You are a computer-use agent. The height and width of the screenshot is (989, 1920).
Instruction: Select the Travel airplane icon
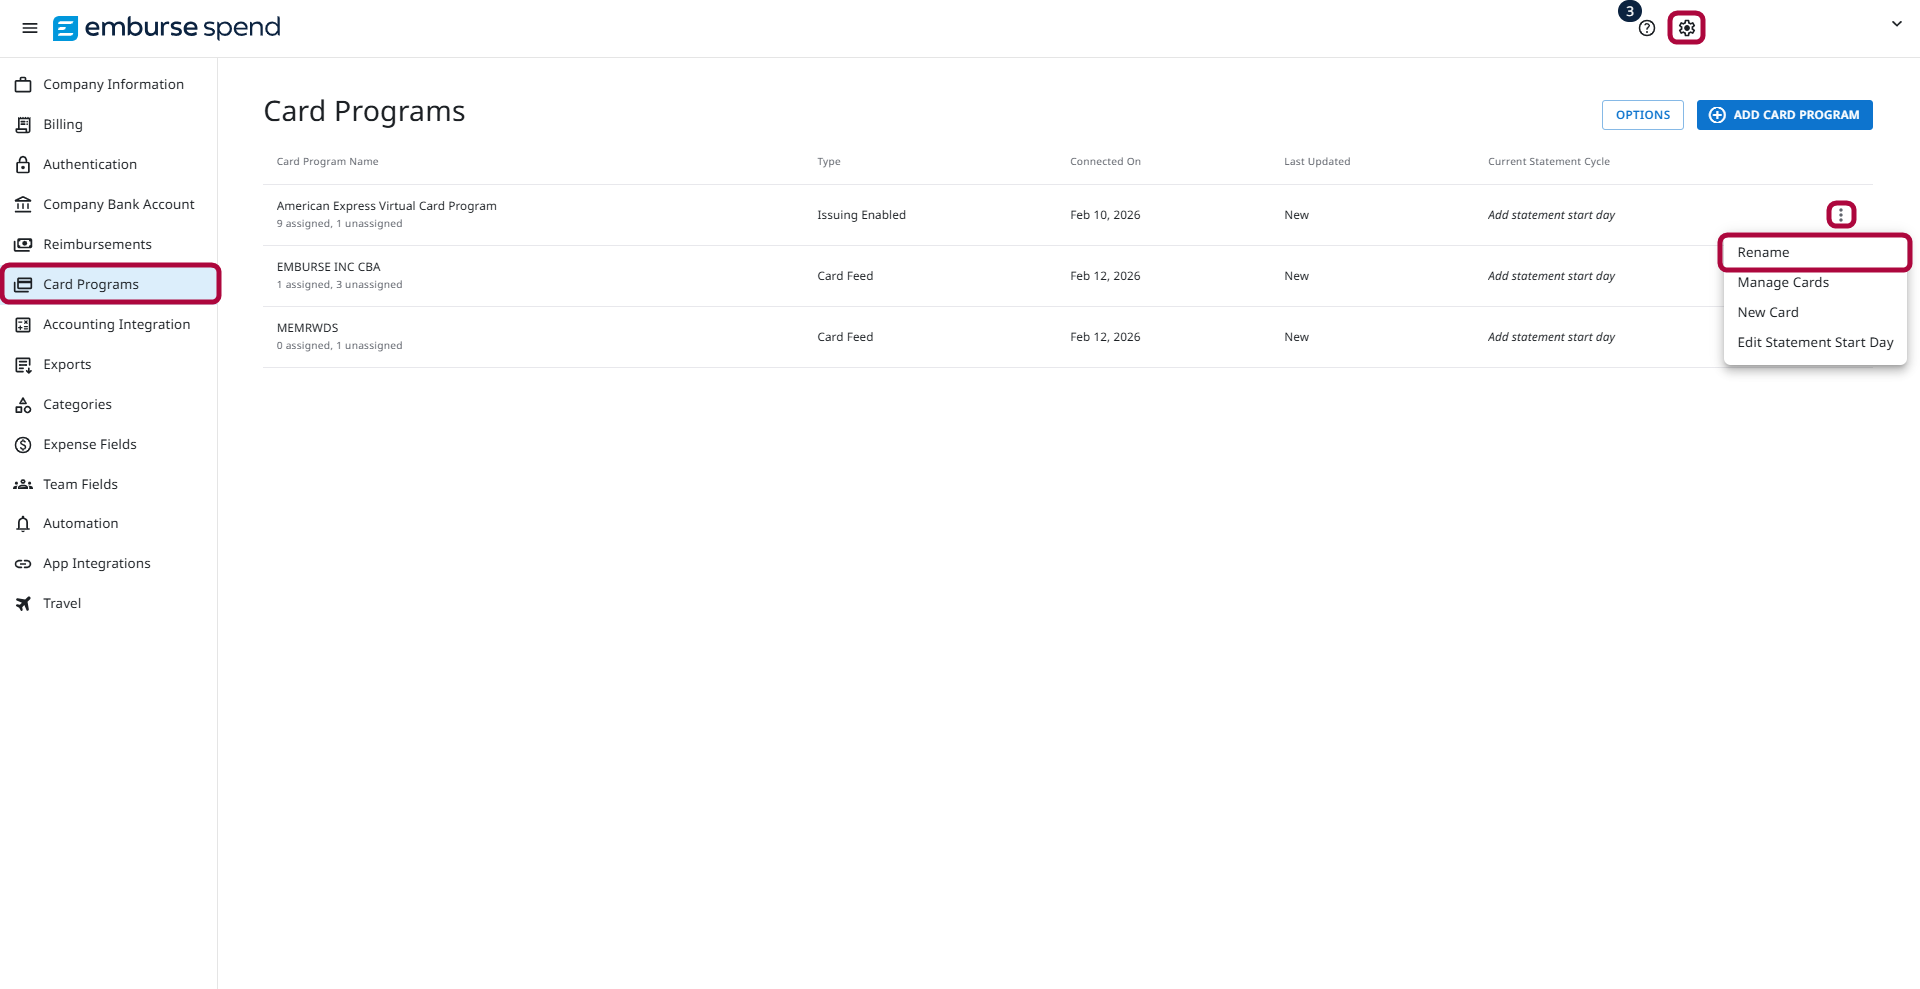click(23, 603)
